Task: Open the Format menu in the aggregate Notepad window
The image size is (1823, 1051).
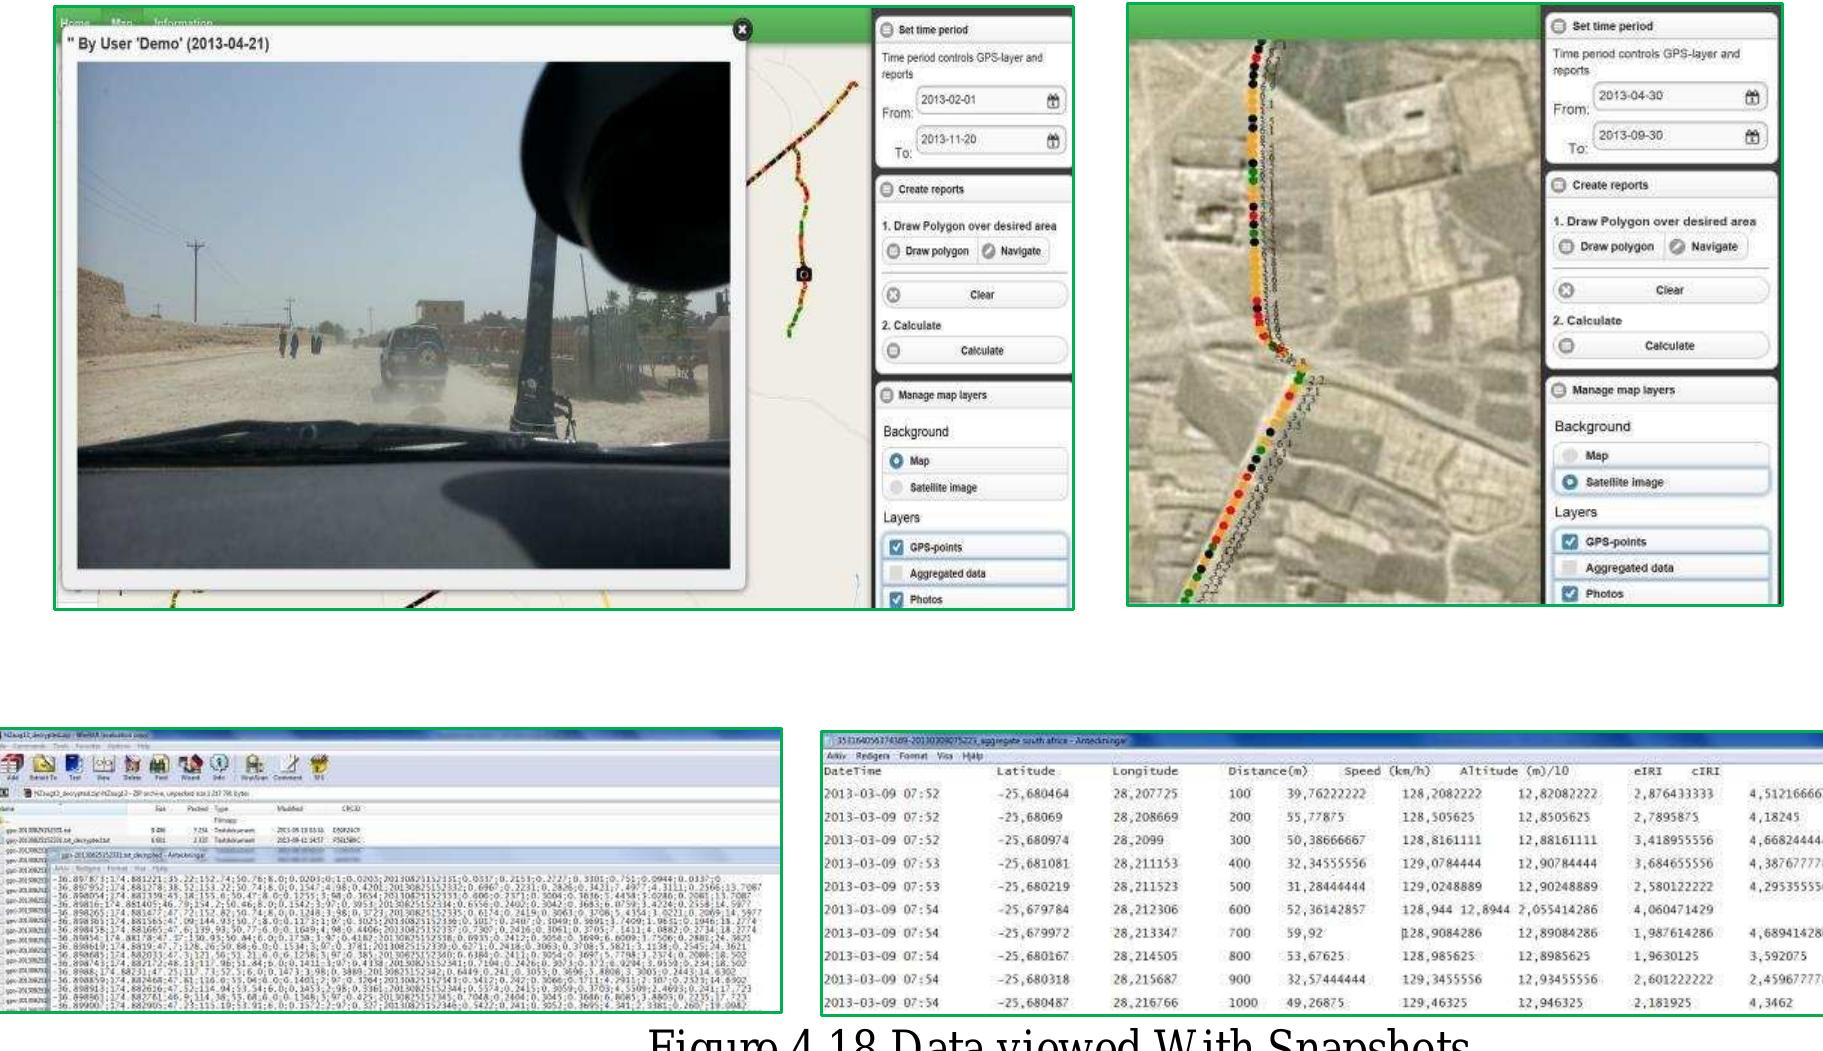Action: point(912,756)
